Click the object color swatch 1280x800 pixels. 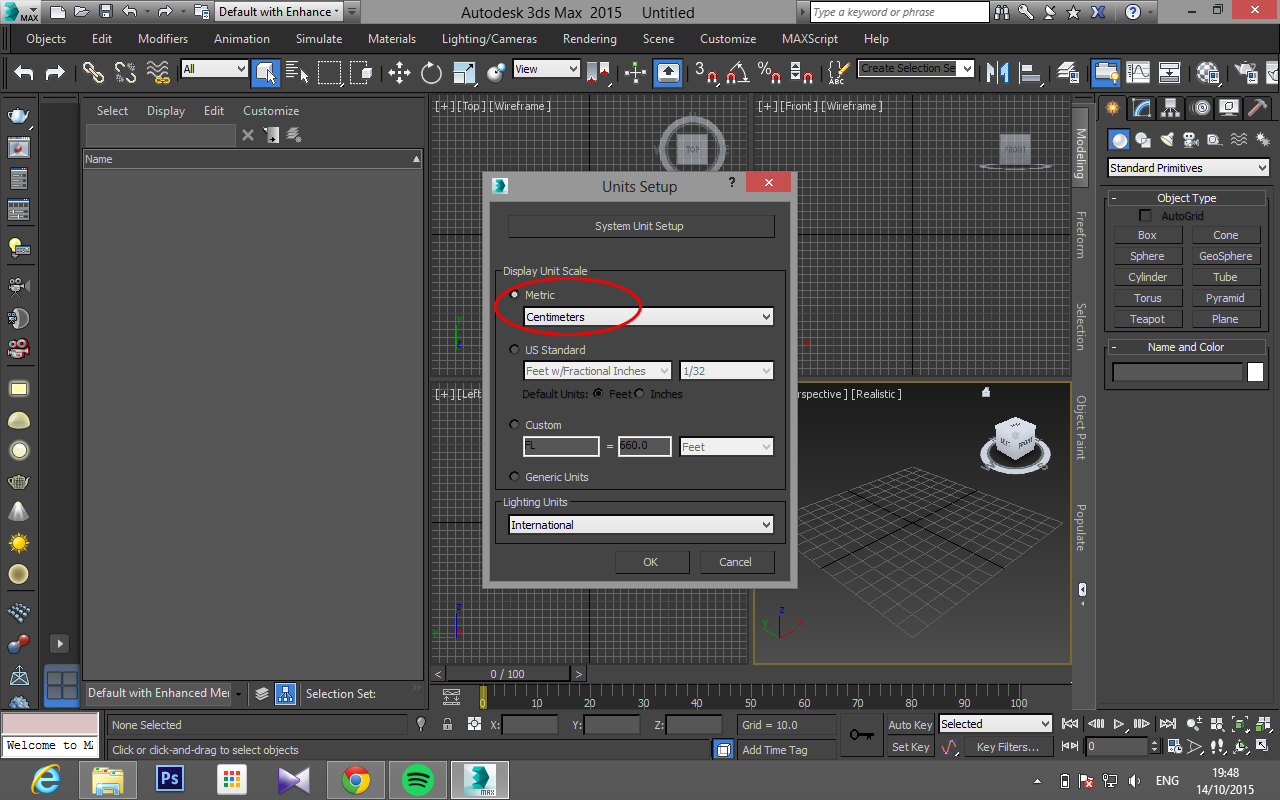click(x=1255, y=372)
